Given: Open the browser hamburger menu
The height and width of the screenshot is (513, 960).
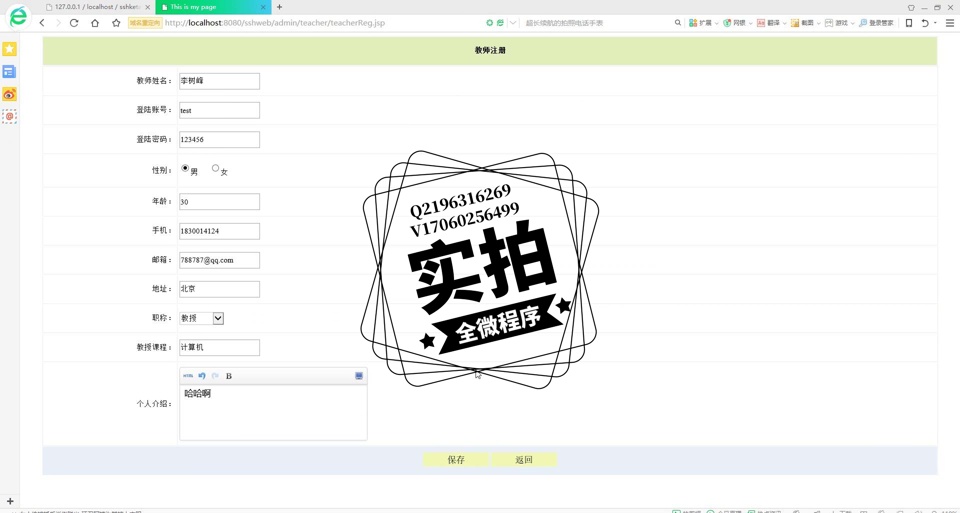Looking at the screenshot, I should point(950,23).
